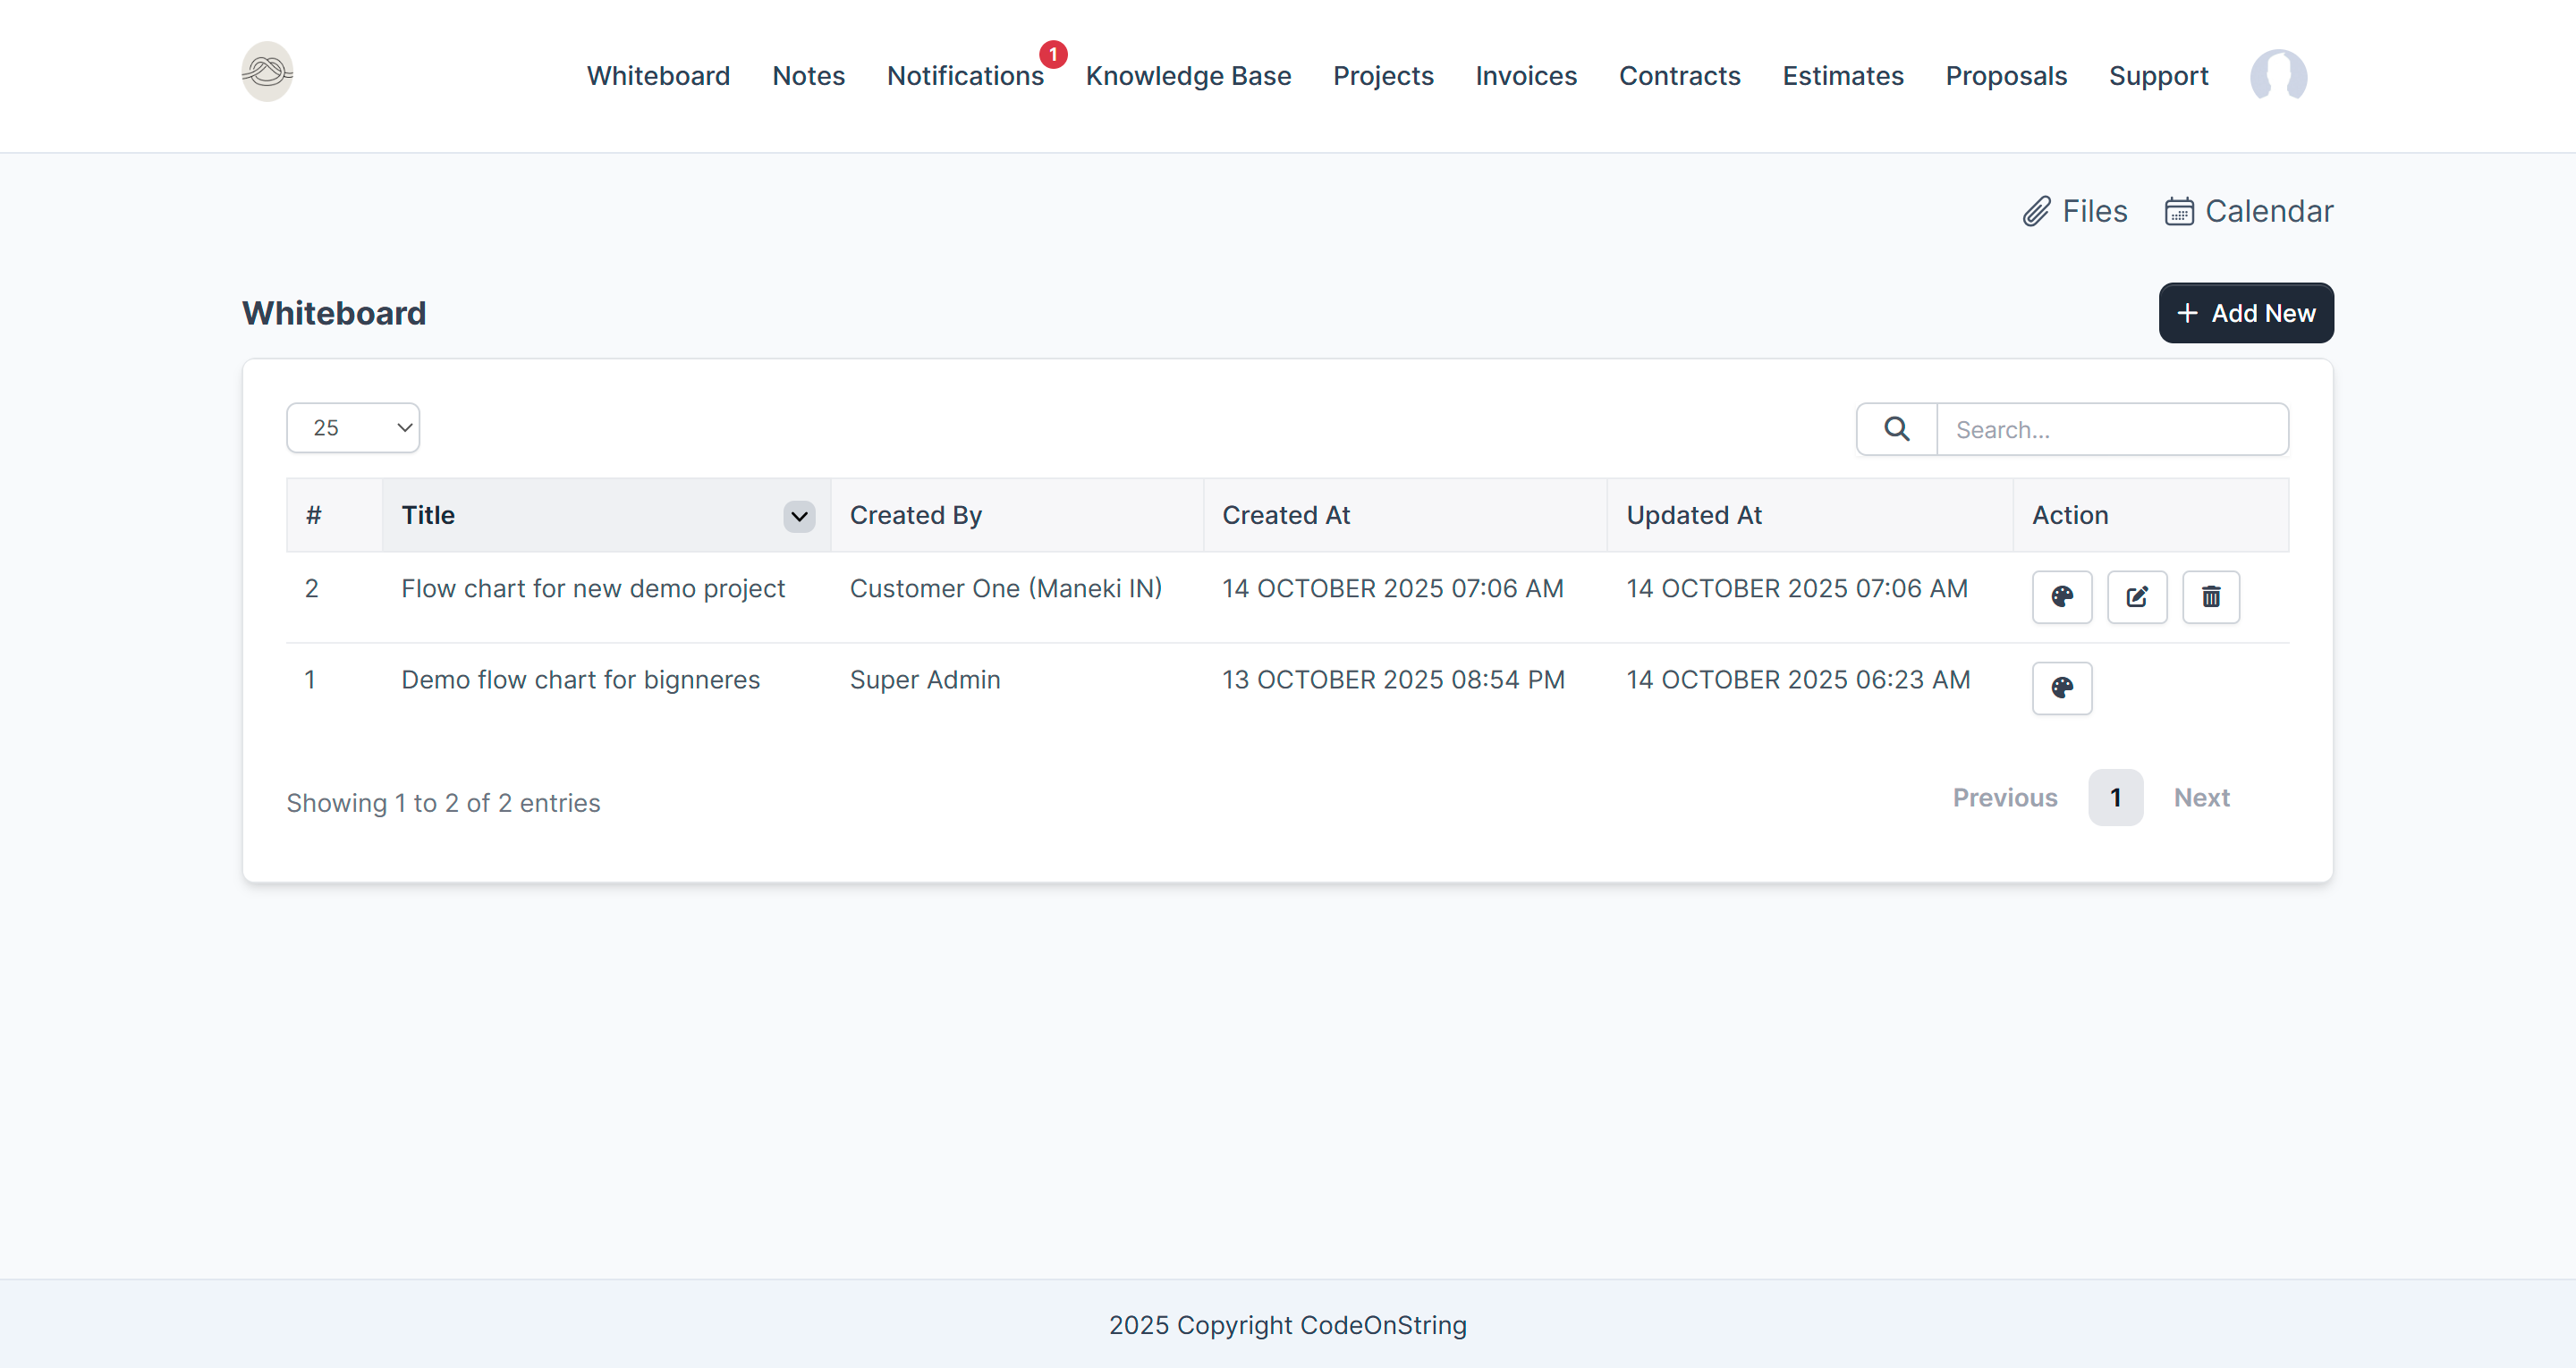
Task: Go to pagination page 1
Action: point(2115,797)
